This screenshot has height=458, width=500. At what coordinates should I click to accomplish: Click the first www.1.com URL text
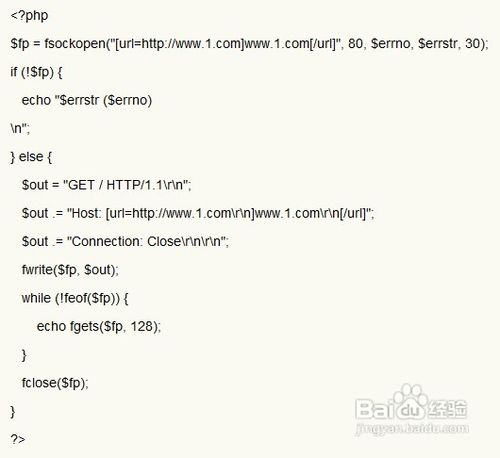click(x=210, y=43)
